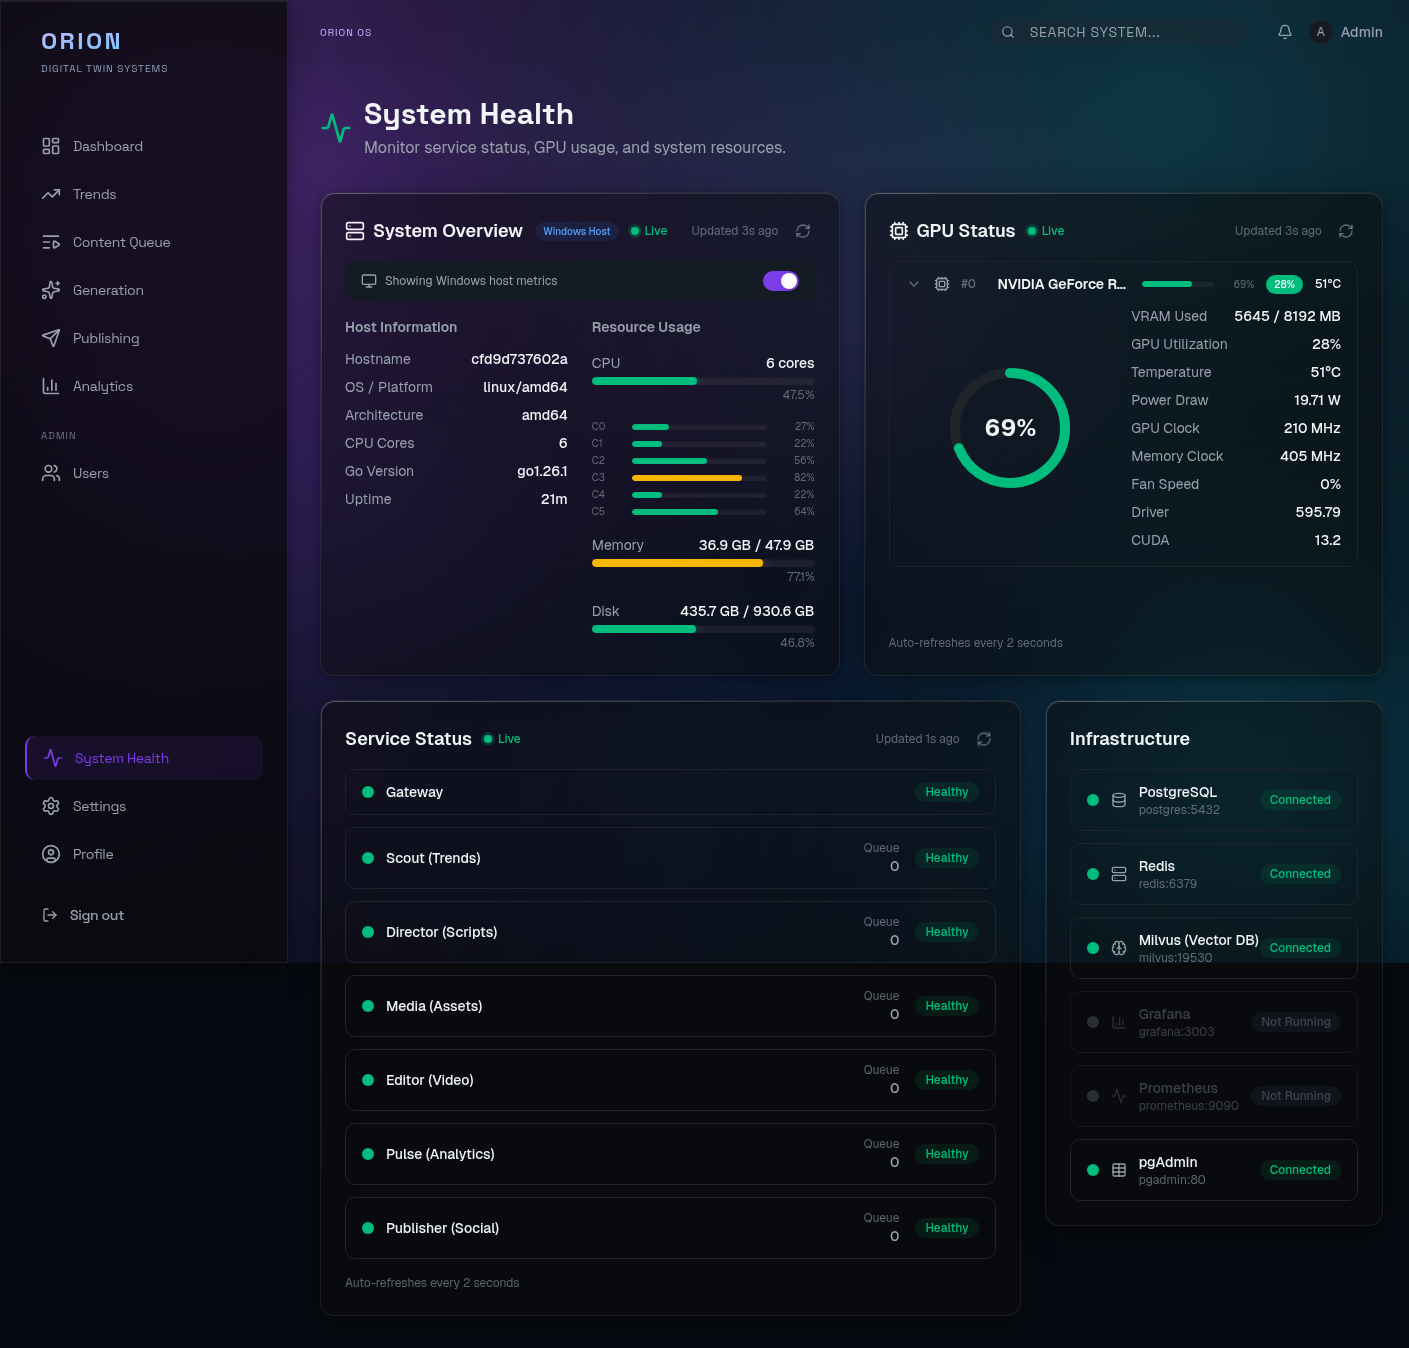Refresh the System Overview panel

803,231
